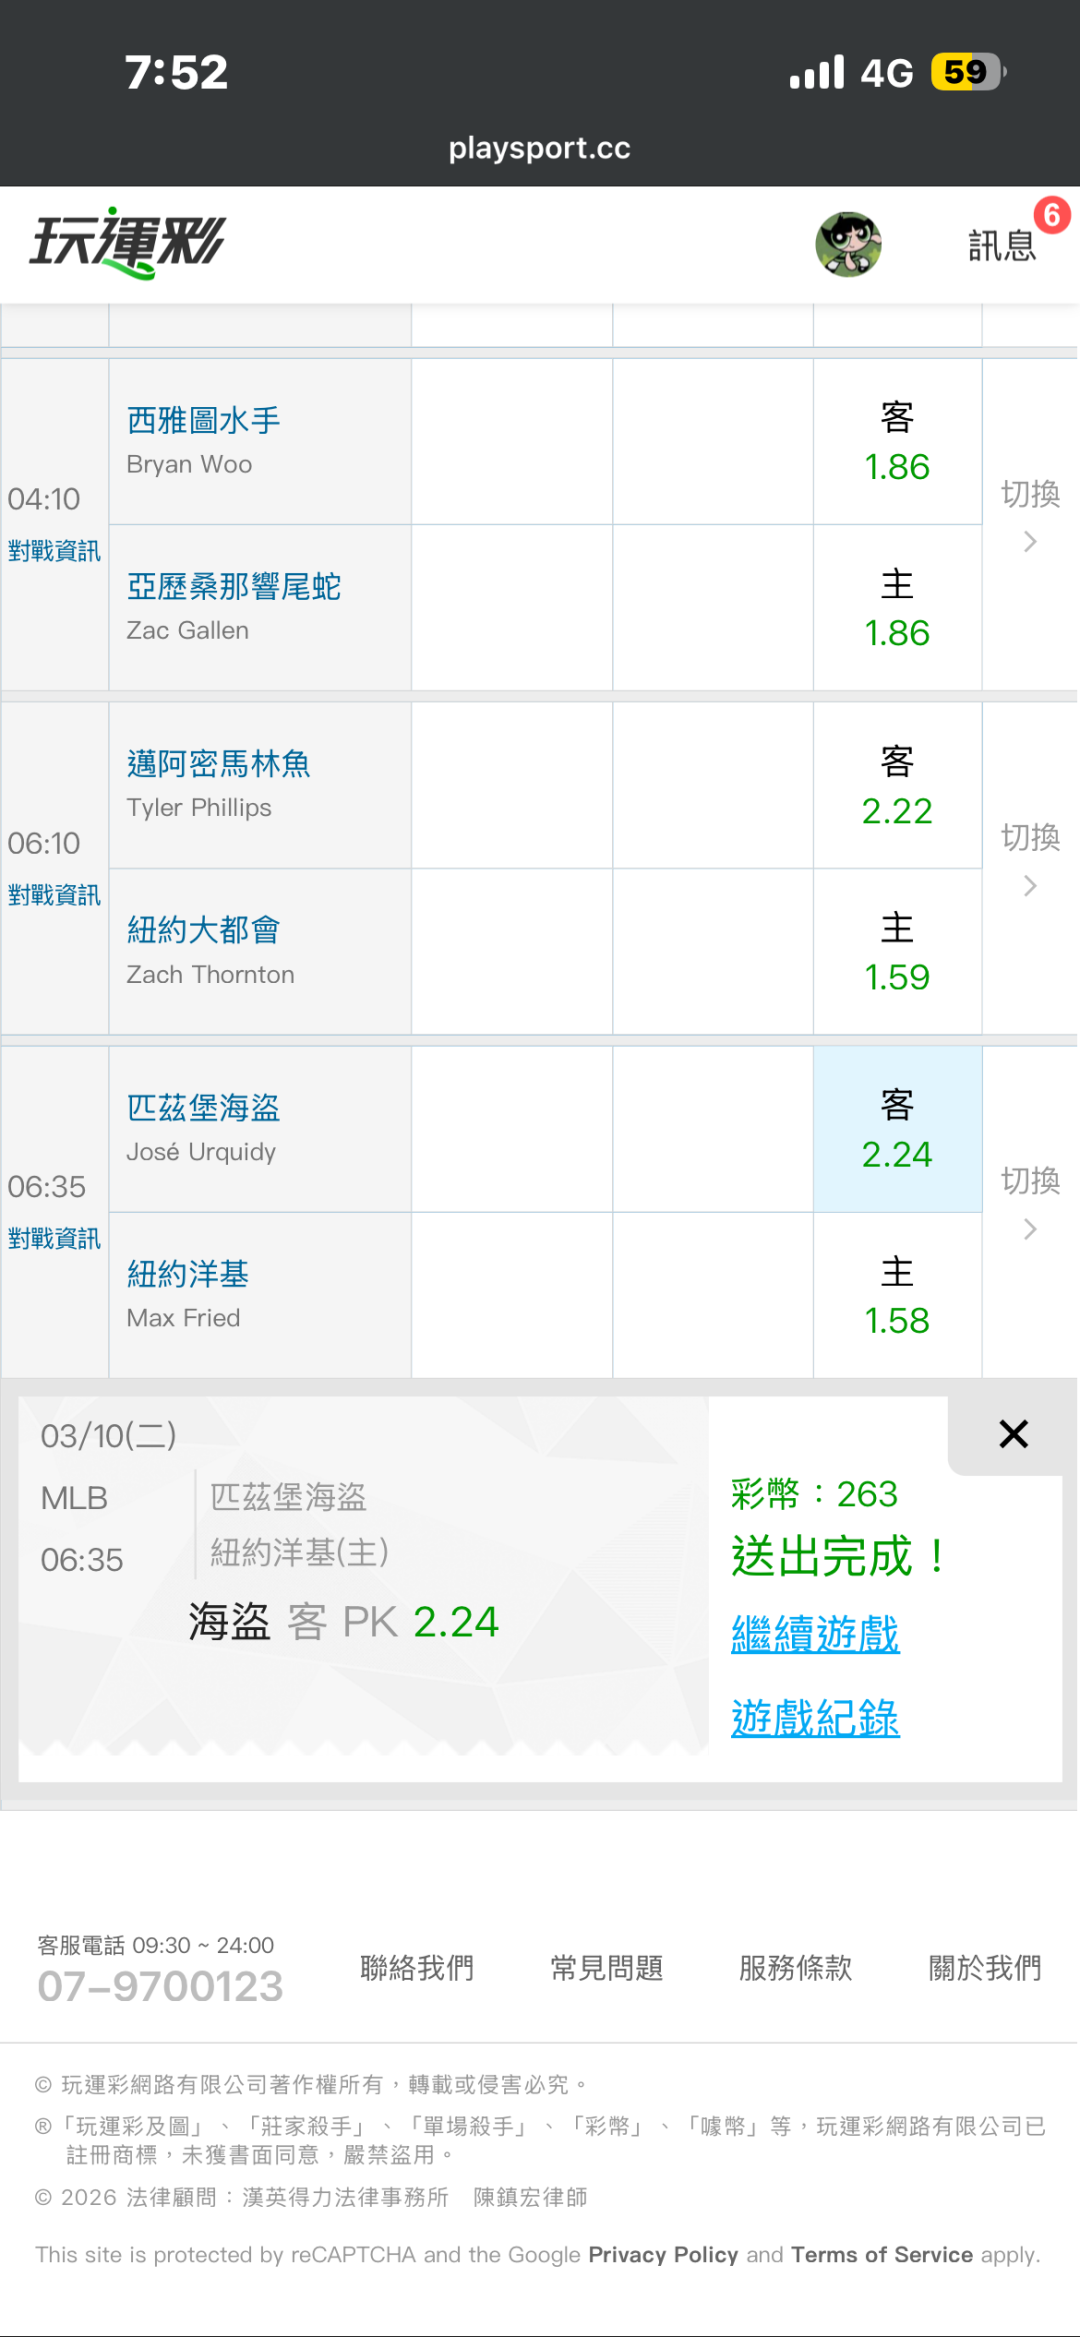Open 聯絡我們 footer menu item
The height and width of the screenshot is (2337, 1080).
pyautogui.click(x=417, y=1968)
